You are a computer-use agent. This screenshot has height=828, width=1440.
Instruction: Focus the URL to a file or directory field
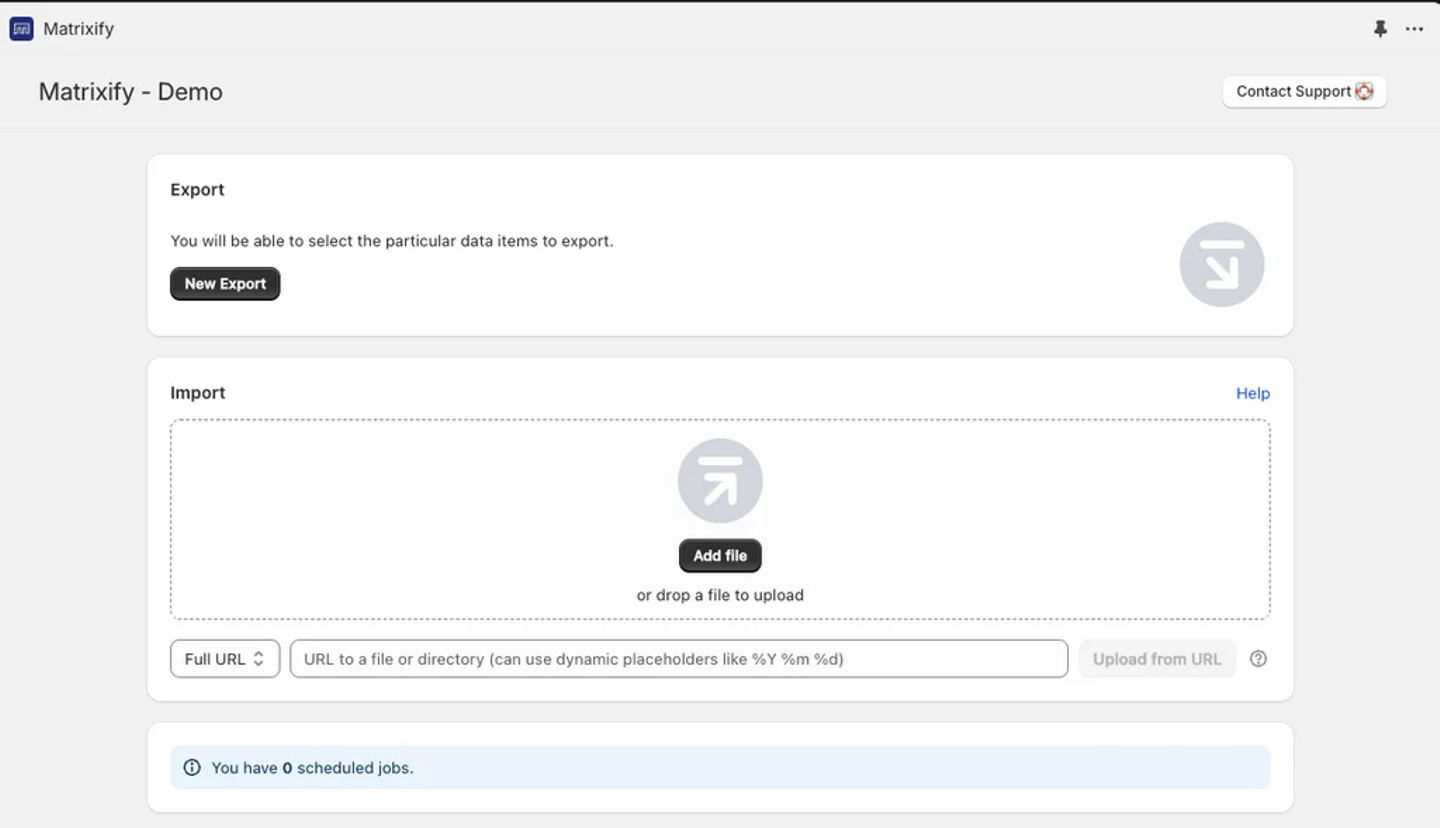[678, 659]
